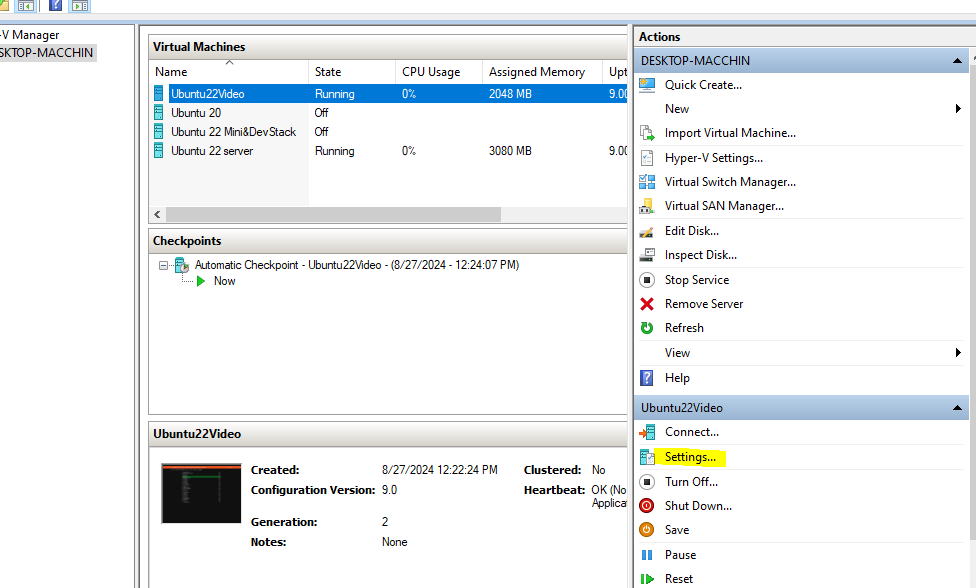This screenshot has height=588, width=976.
Task: Expand the New submenu arrow
Action: click(958, 109)
